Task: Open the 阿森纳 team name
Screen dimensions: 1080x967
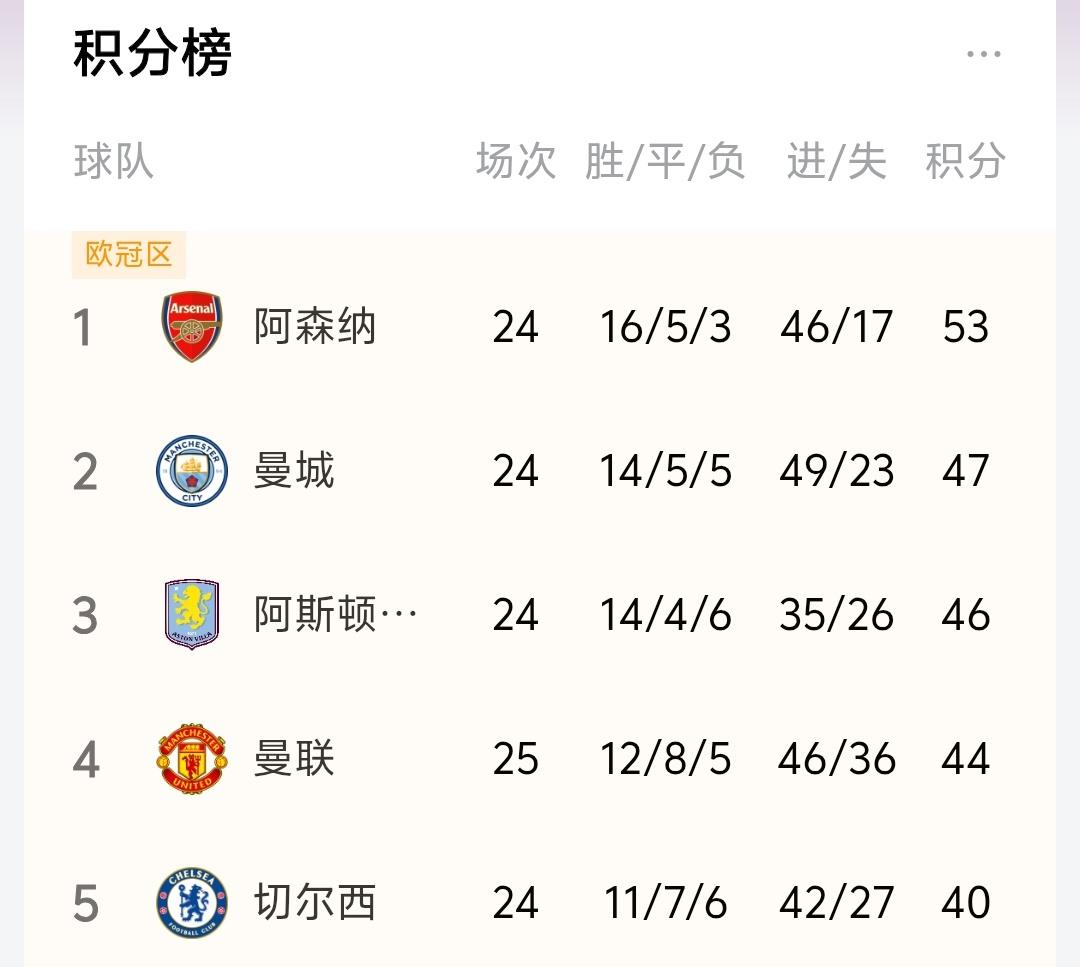Action: 315,326
